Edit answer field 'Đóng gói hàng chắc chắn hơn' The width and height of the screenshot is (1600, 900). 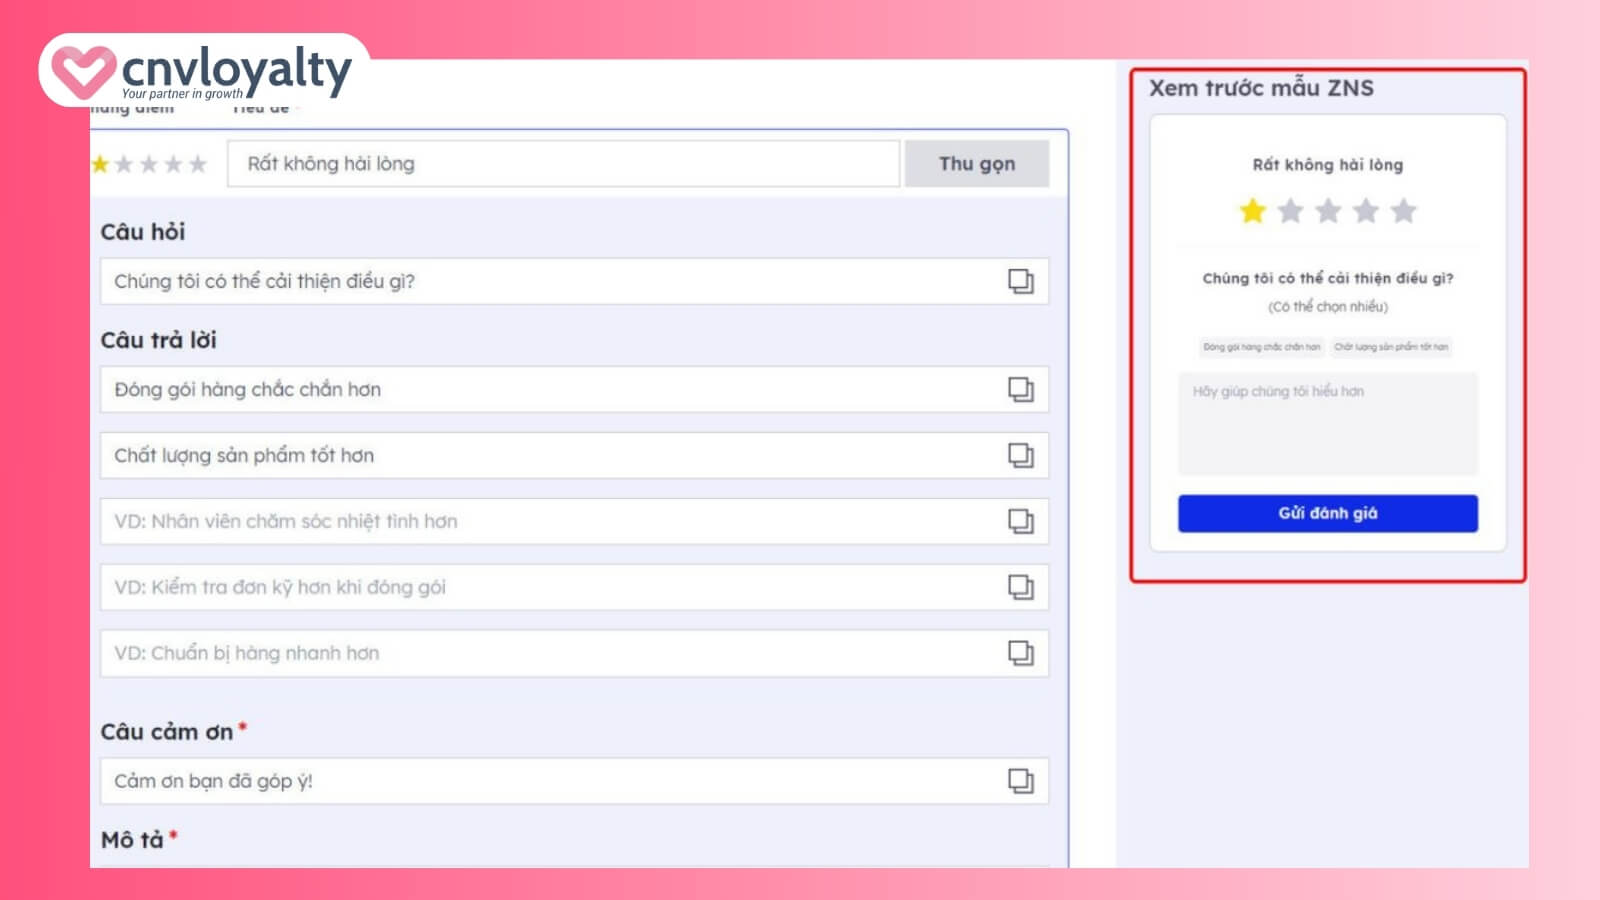click(x=574, y=389)
